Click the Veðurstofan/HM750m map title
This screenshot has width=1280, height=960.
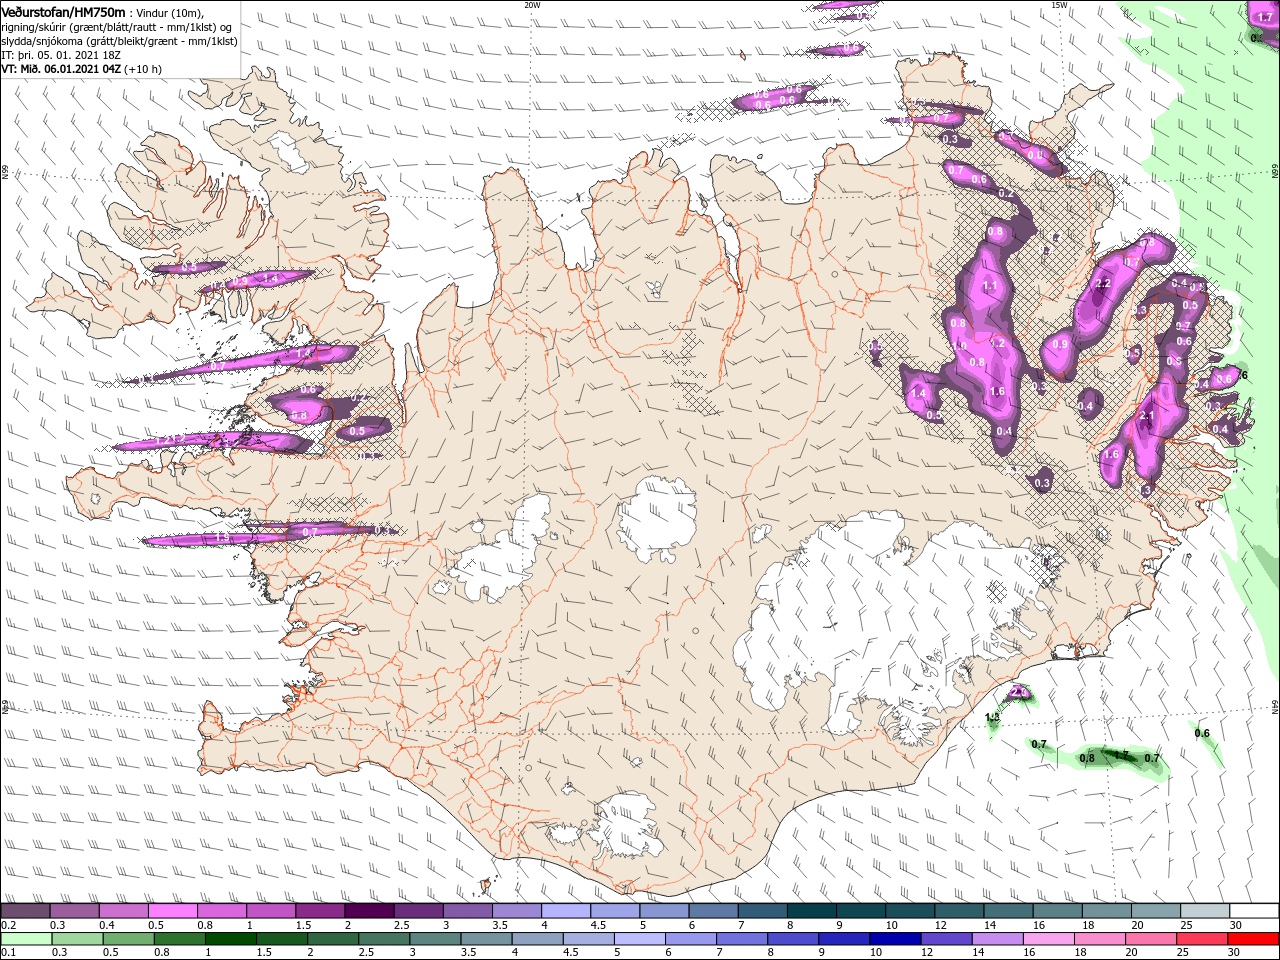pyautogui.click(x=63, y=11)
